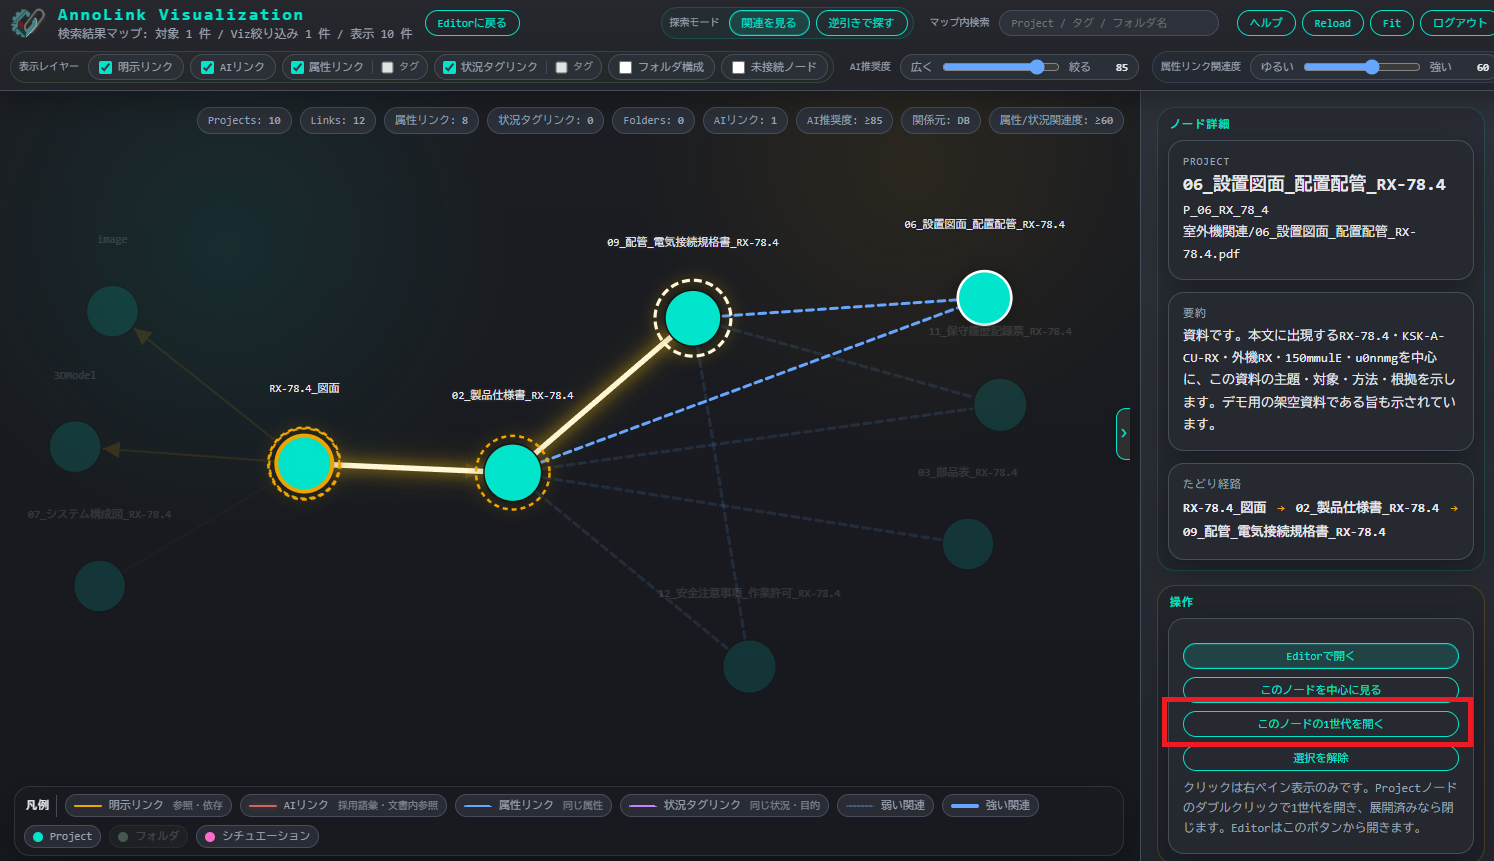The height and width of the screenshot is (861, 1494).
Task: Switch to 逆引きで探す search mode
Action: click(x=861, y=23)
